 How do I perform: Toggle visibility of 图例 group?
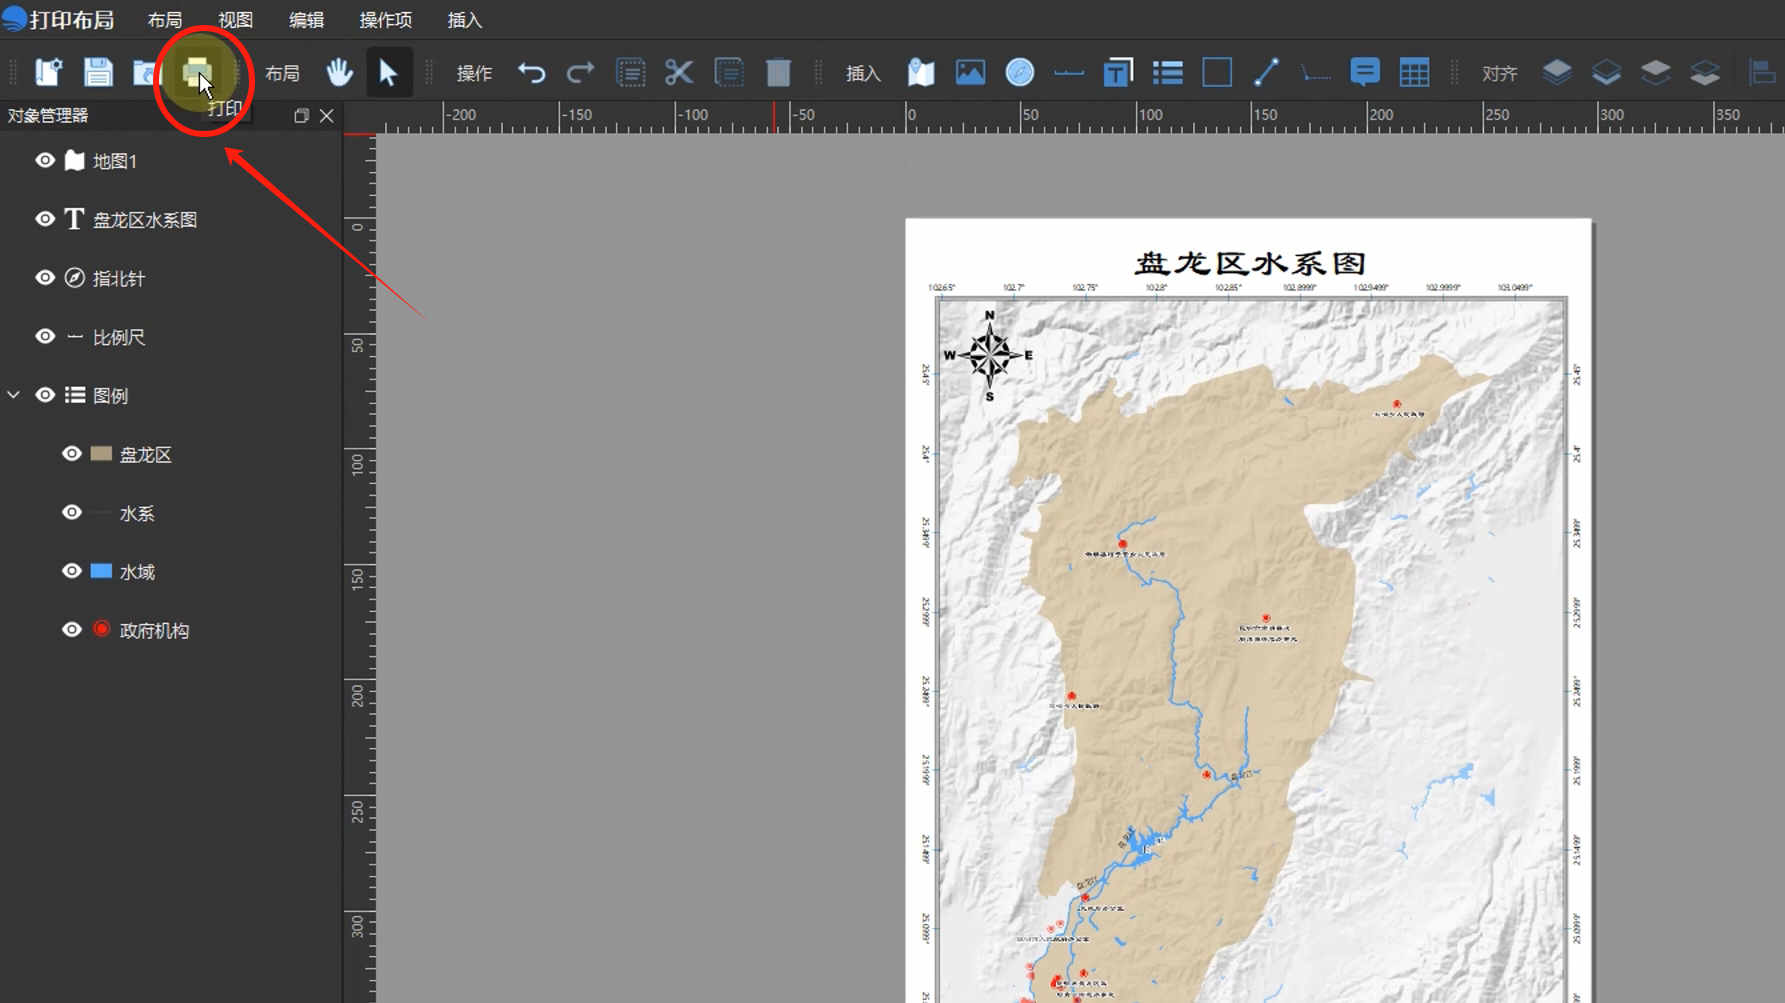[45, 395]
